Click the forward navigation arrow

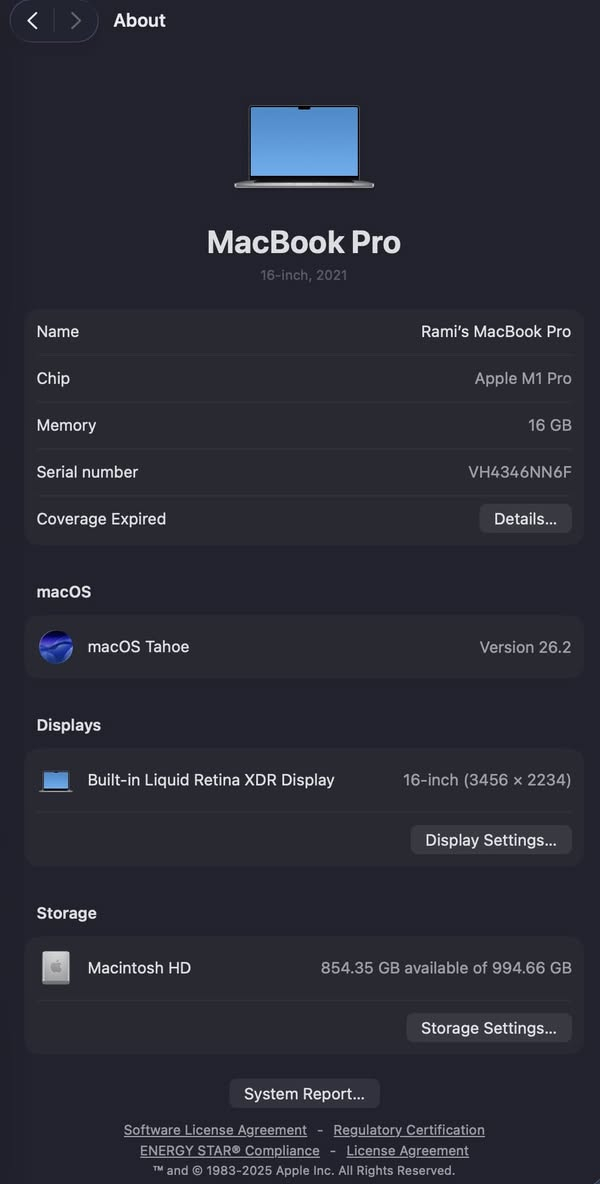(x=75, y=21)
